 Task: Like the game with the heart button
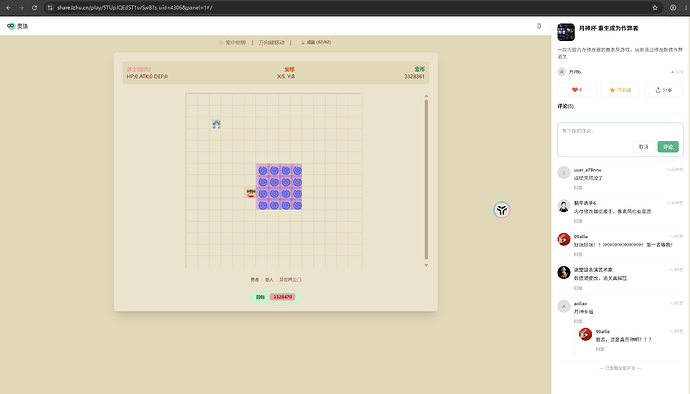point(576,90)
